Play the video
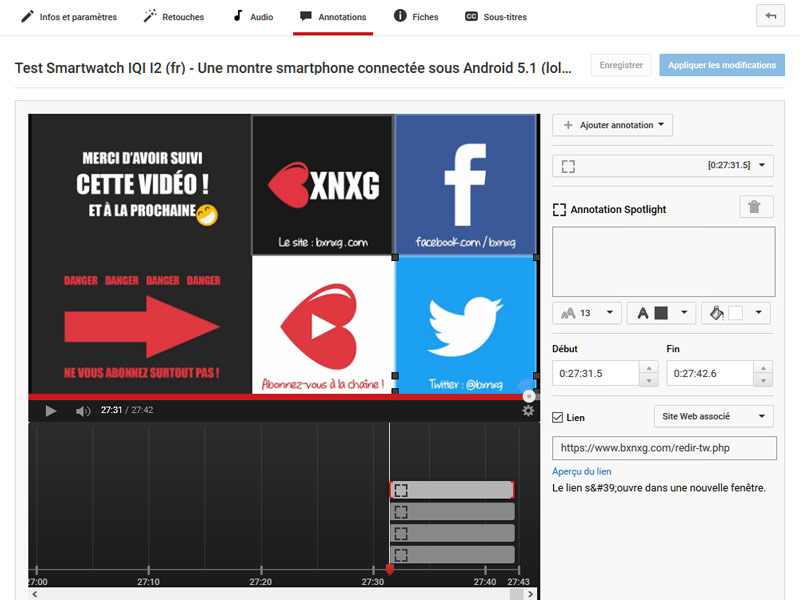This screenshot has height=600, width=800. (51, 411)
